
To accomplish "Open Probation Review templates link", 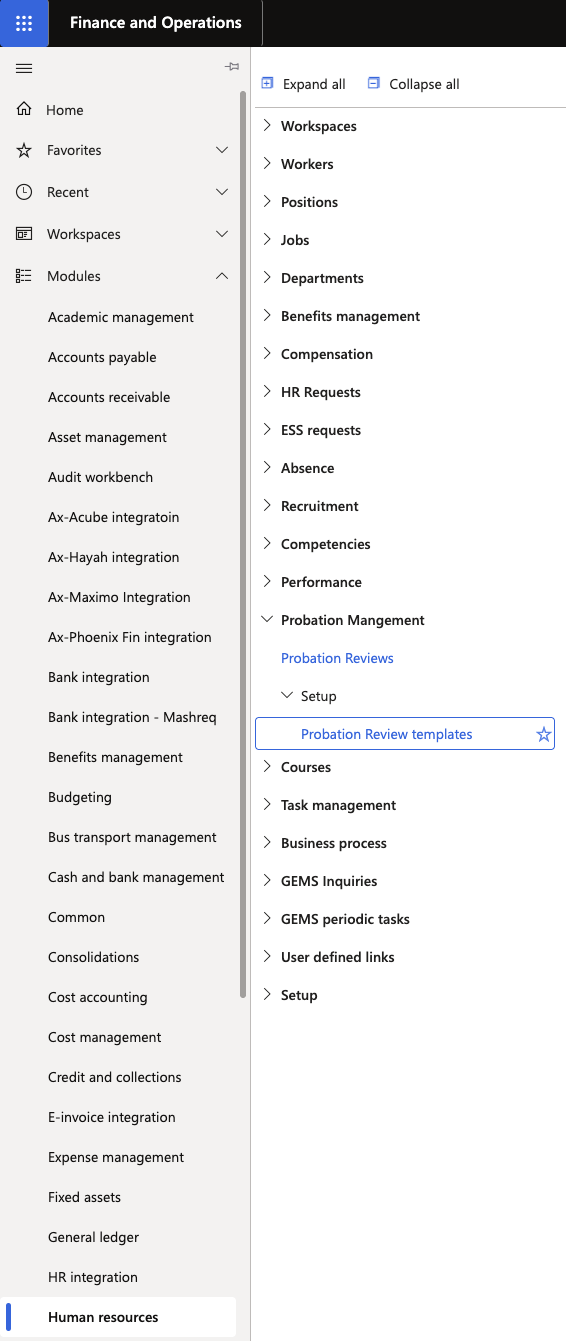I will pos(386,734).
